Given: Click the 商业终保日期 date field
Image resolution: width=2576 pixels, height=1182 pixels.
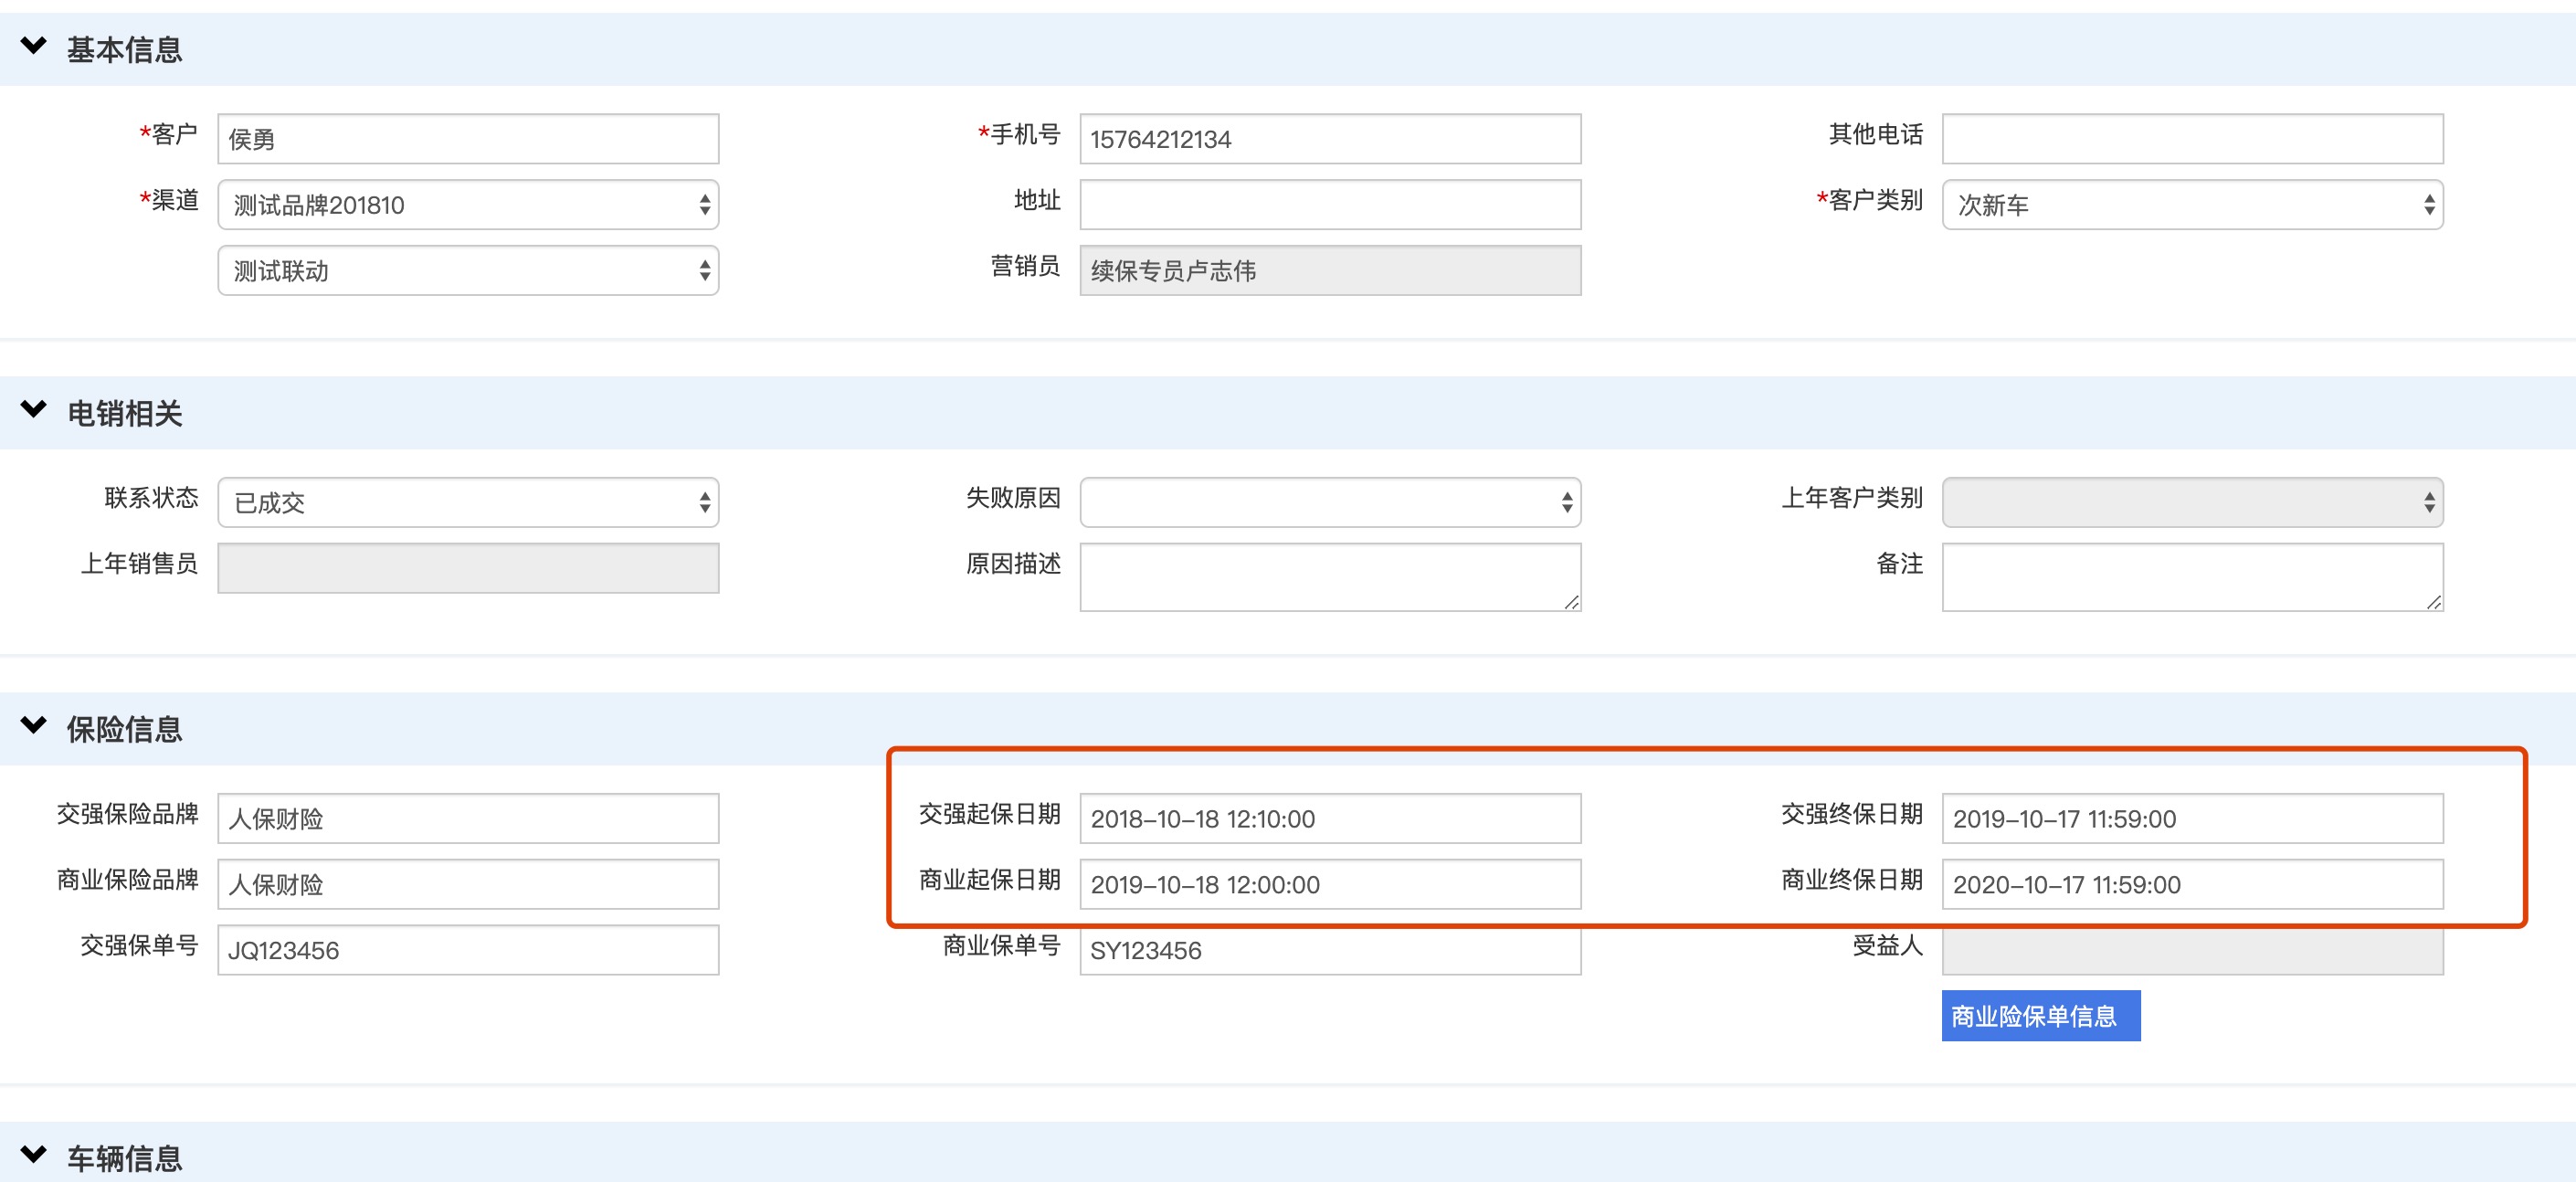Looking at the screenshot, I should (2191, 885).
